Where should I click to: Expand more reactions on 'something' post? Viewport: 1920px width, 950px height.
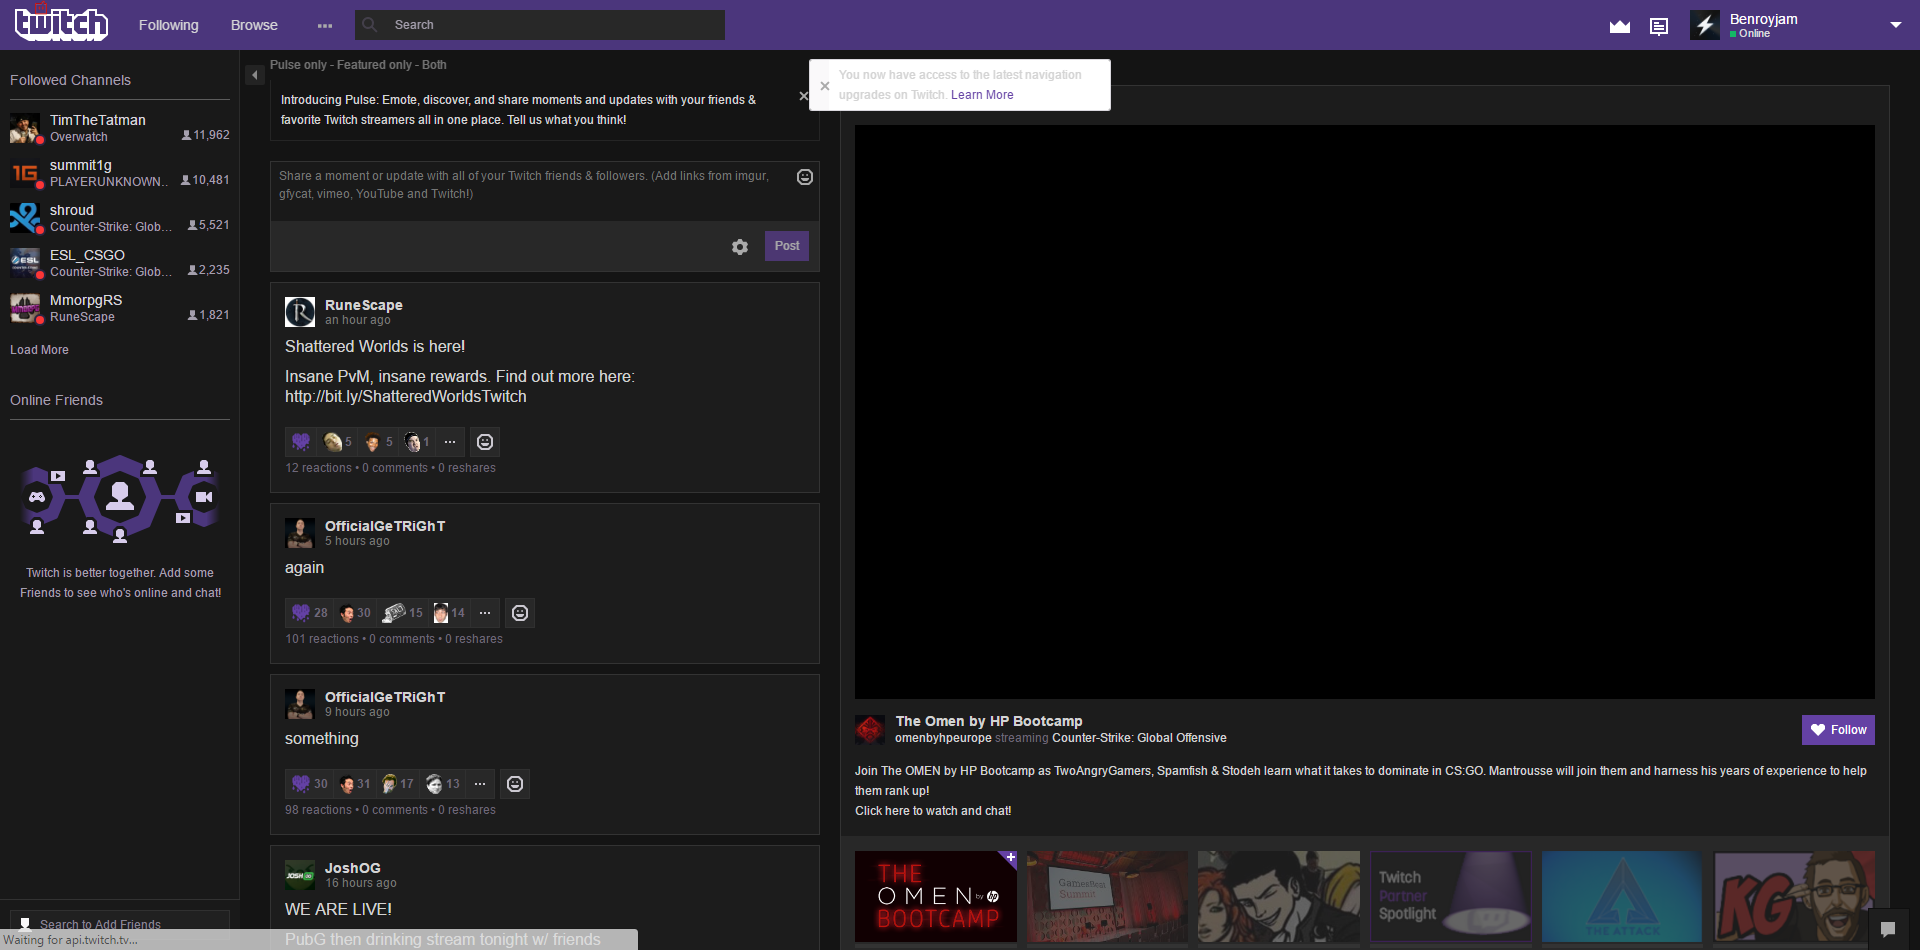coord(480,784)
